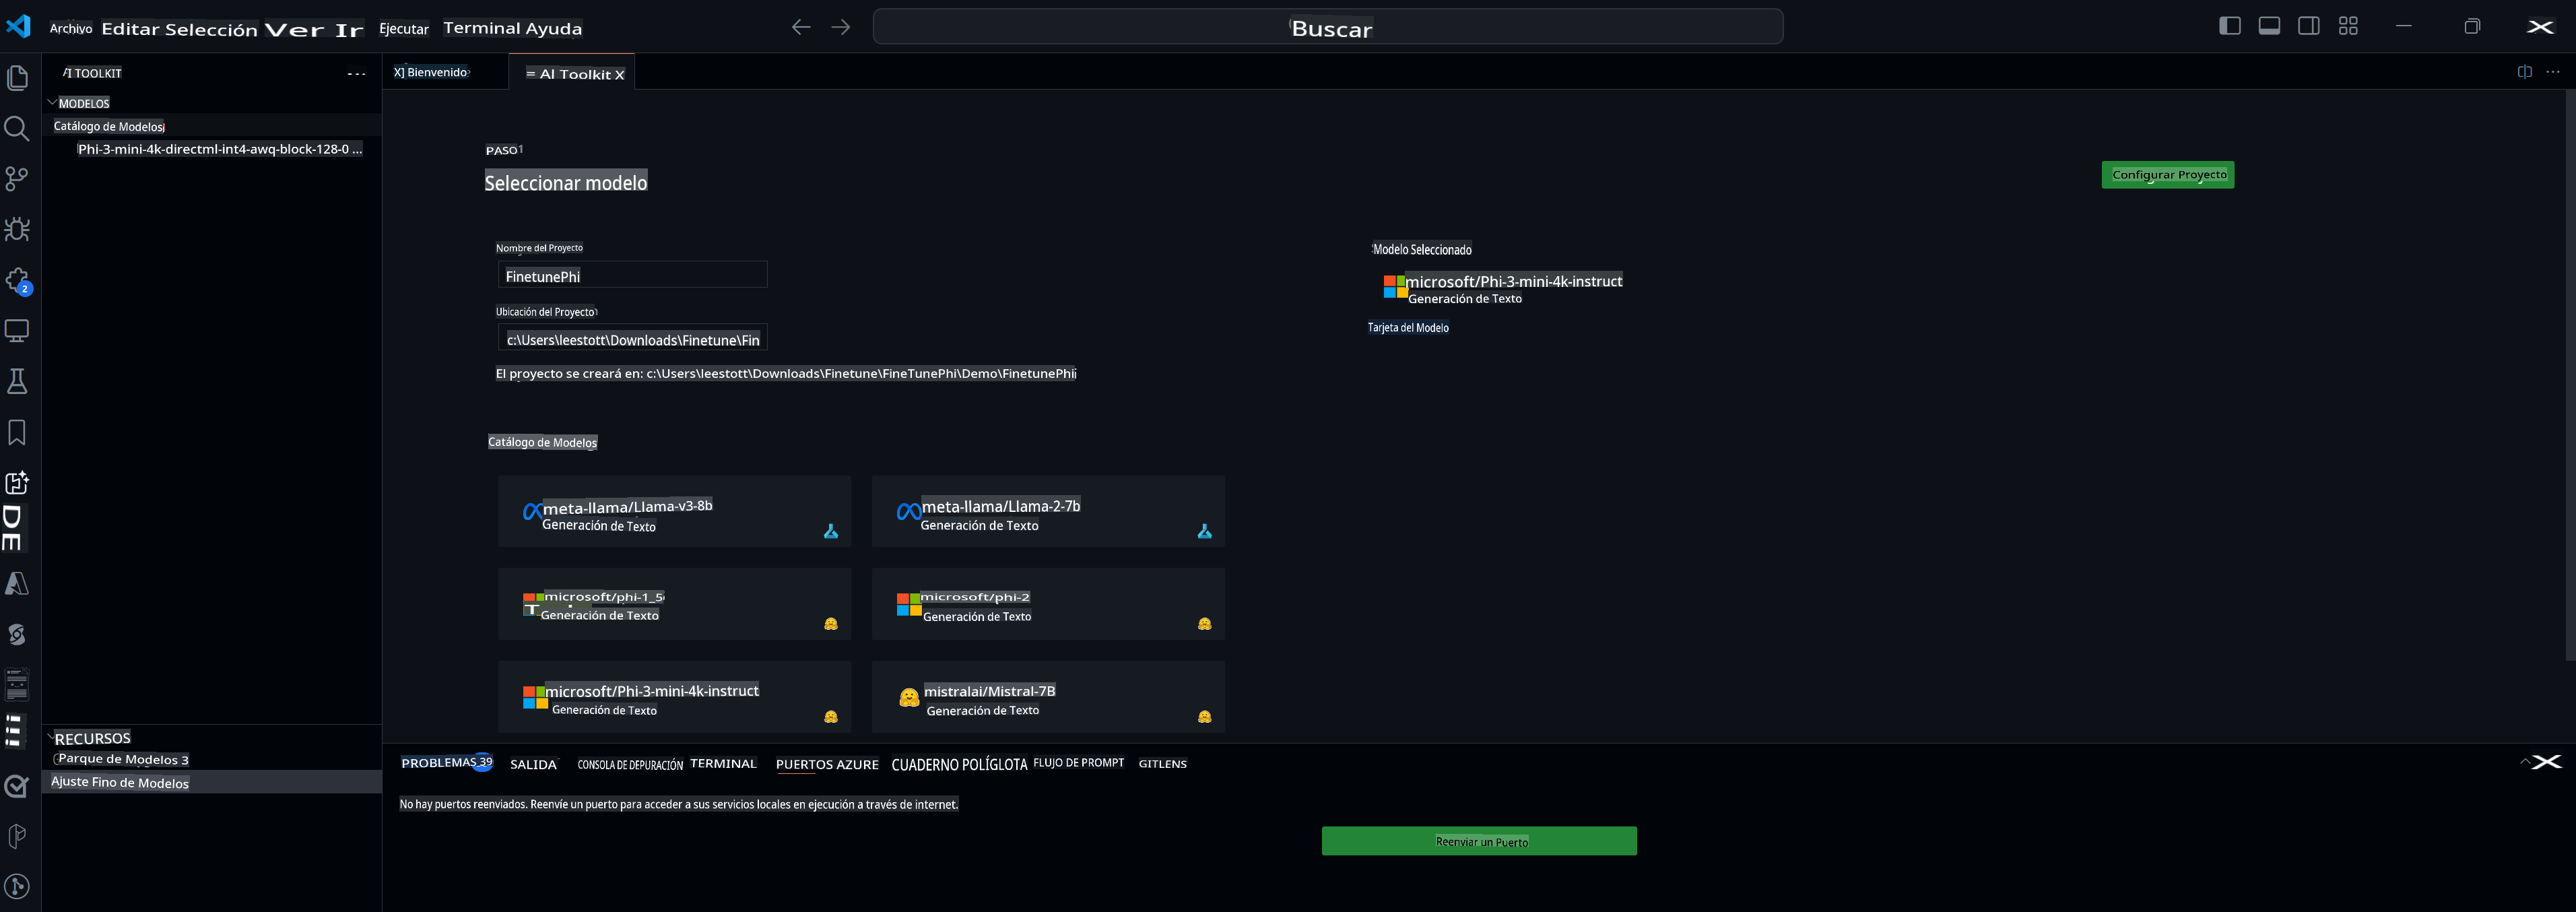2576x912 pixels.
Task: Select the meta-llama/Llama-v3-8b model card
Action: (x=674, y=511)
